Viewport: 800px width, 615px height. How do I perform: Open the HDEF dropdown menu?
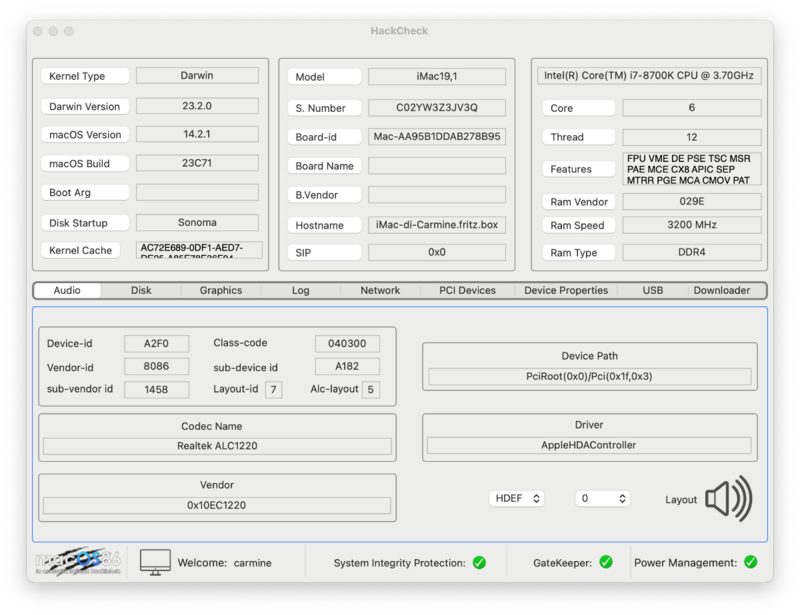coord(517,498)
